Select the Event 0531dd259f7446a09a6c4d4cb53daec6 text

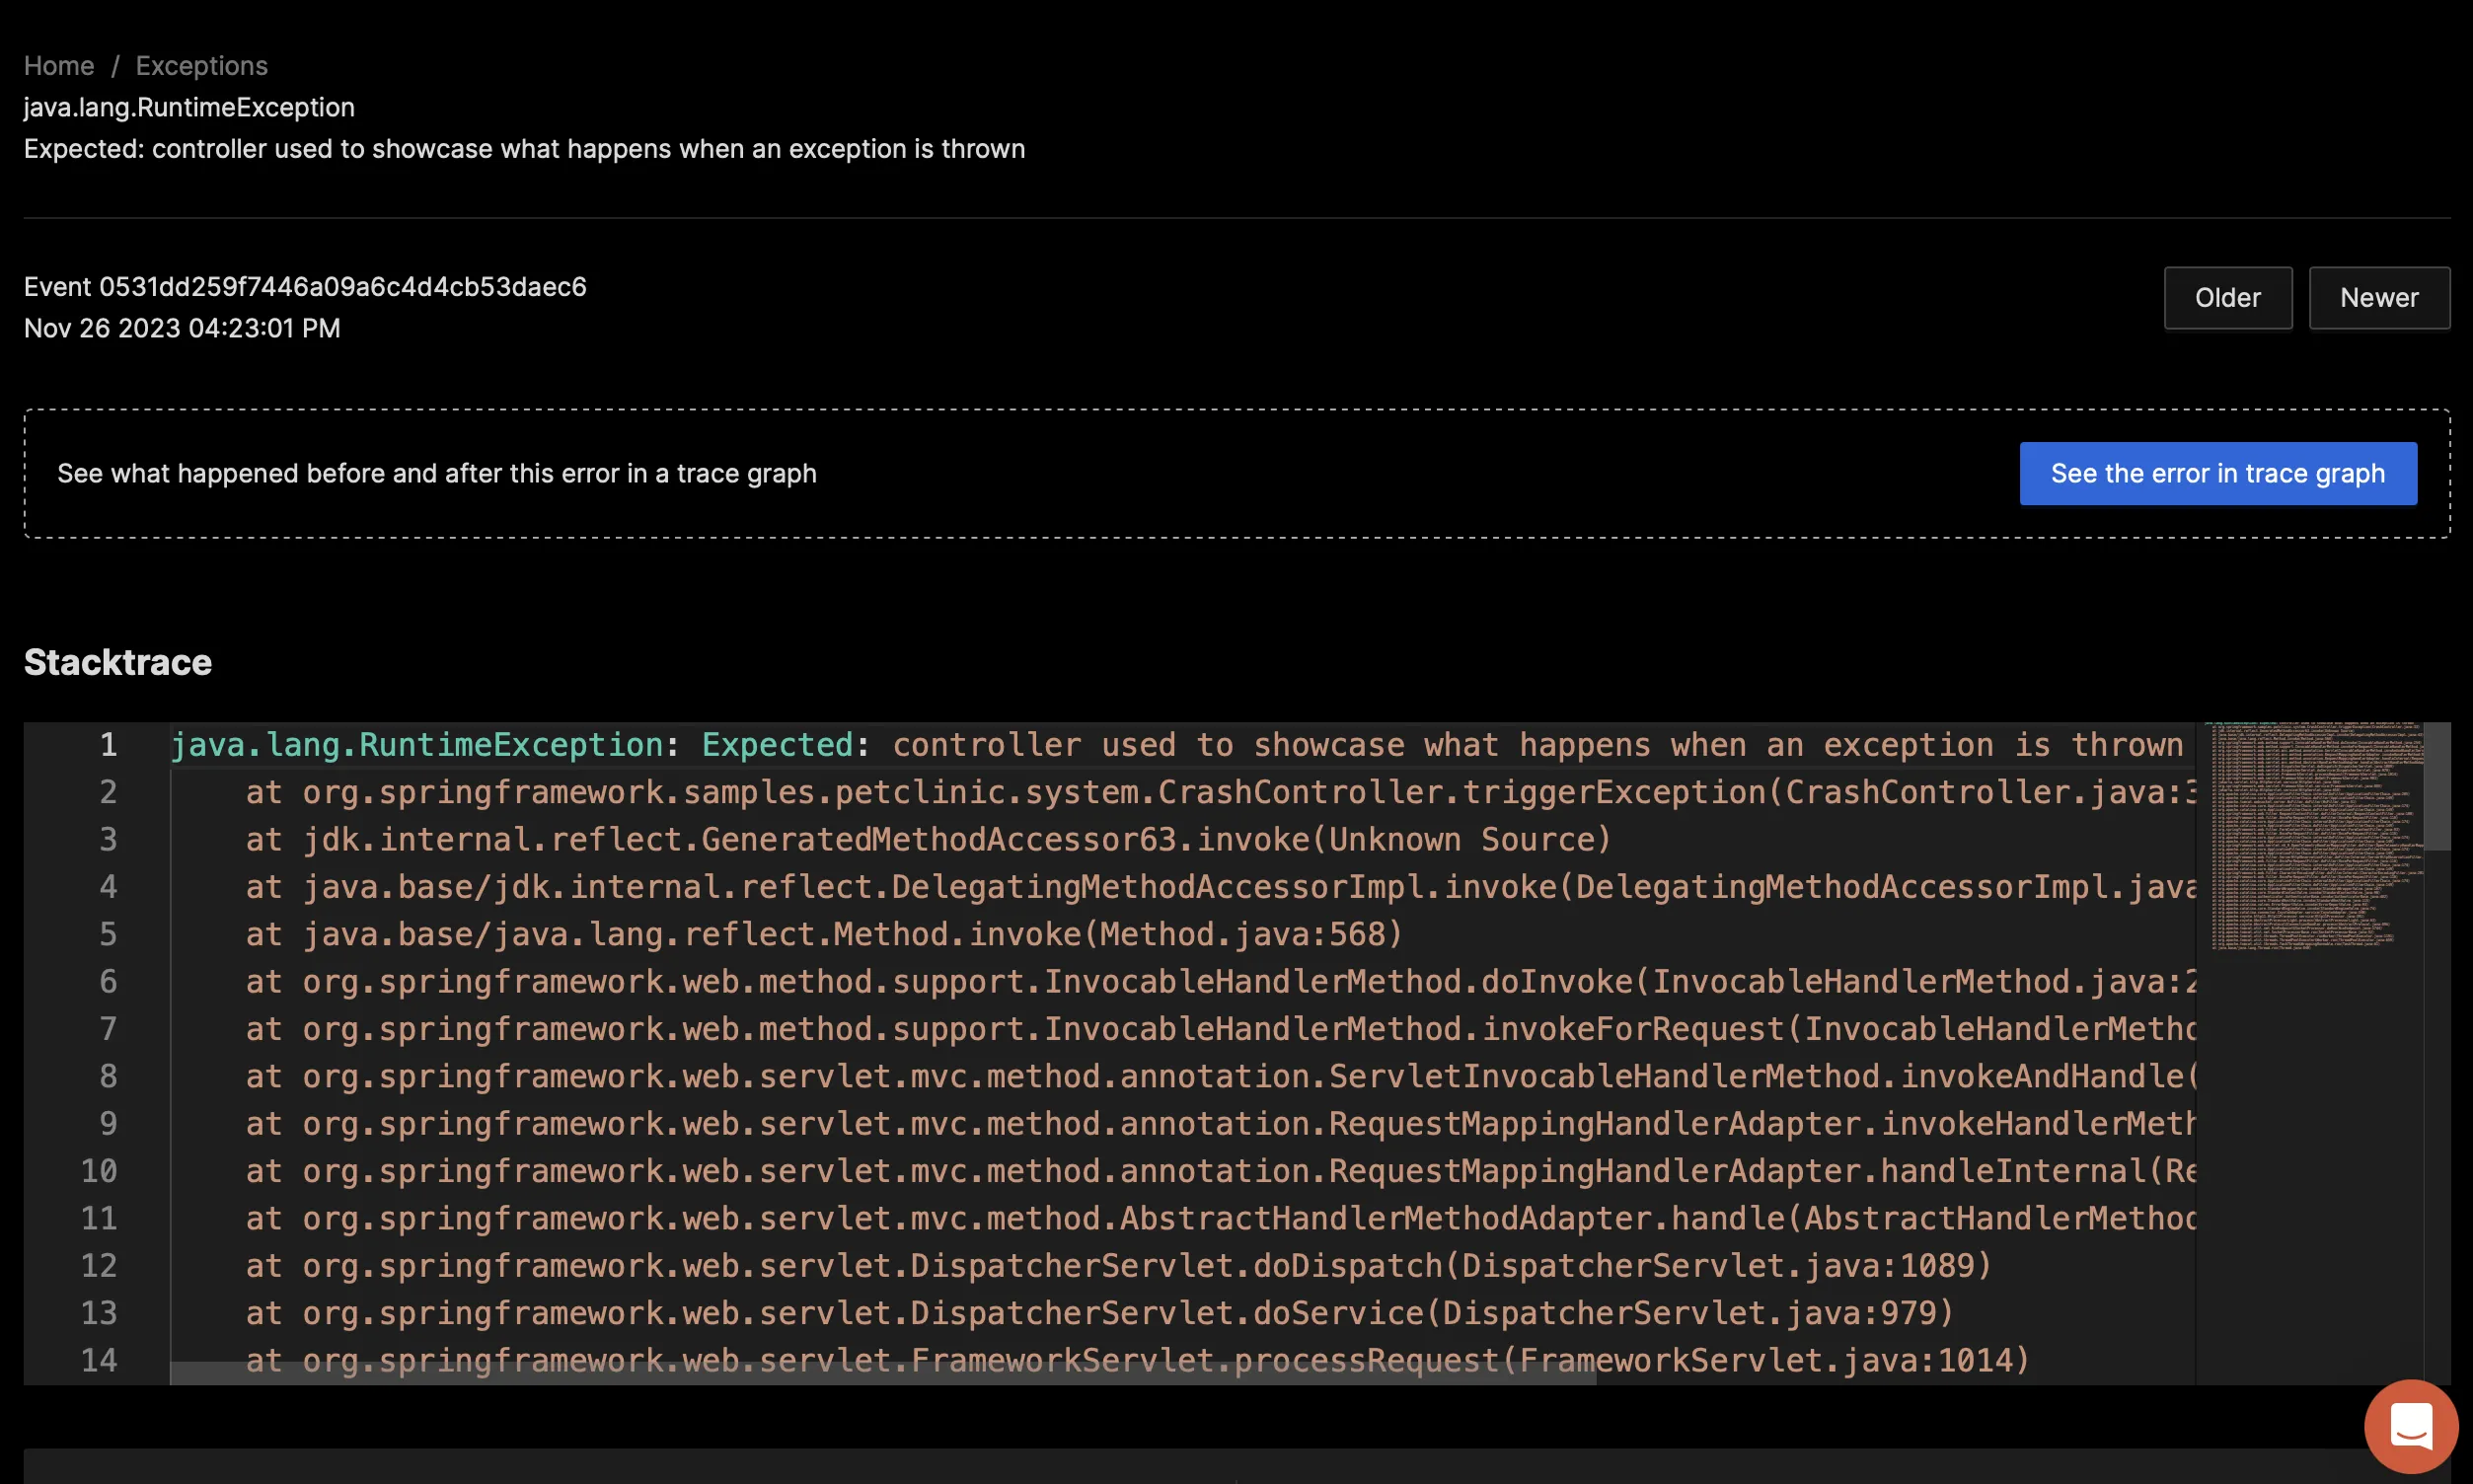click(305, 287)
